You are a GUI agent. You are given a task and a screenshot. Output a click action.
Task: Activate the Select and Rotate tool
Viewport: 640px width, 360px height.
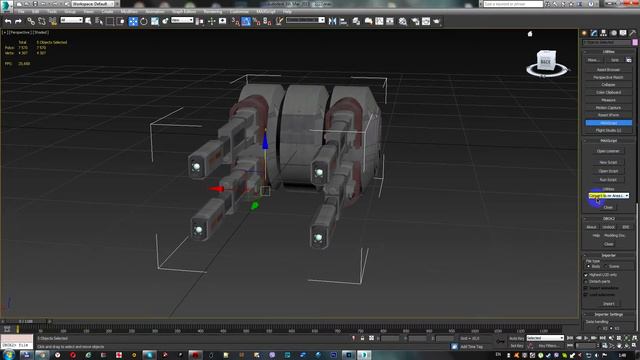click(144, 21)
